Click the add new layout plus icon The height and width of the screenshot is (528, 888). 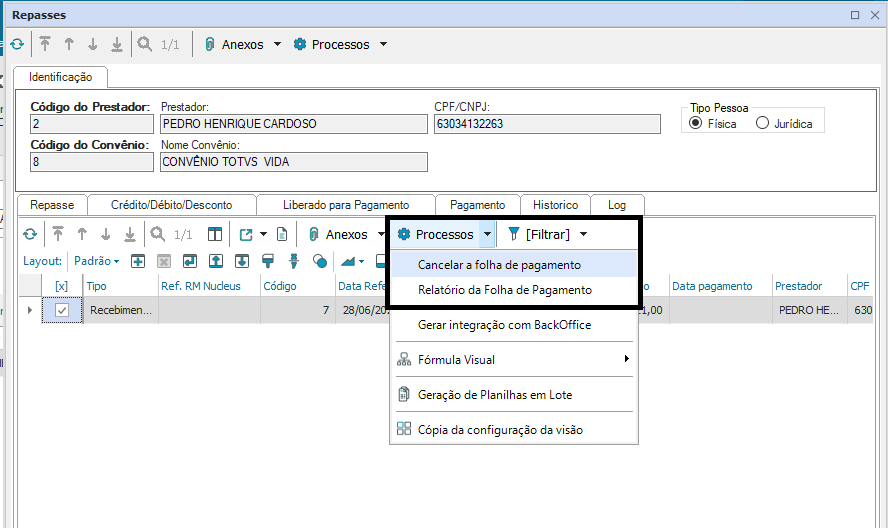[138, 261]
